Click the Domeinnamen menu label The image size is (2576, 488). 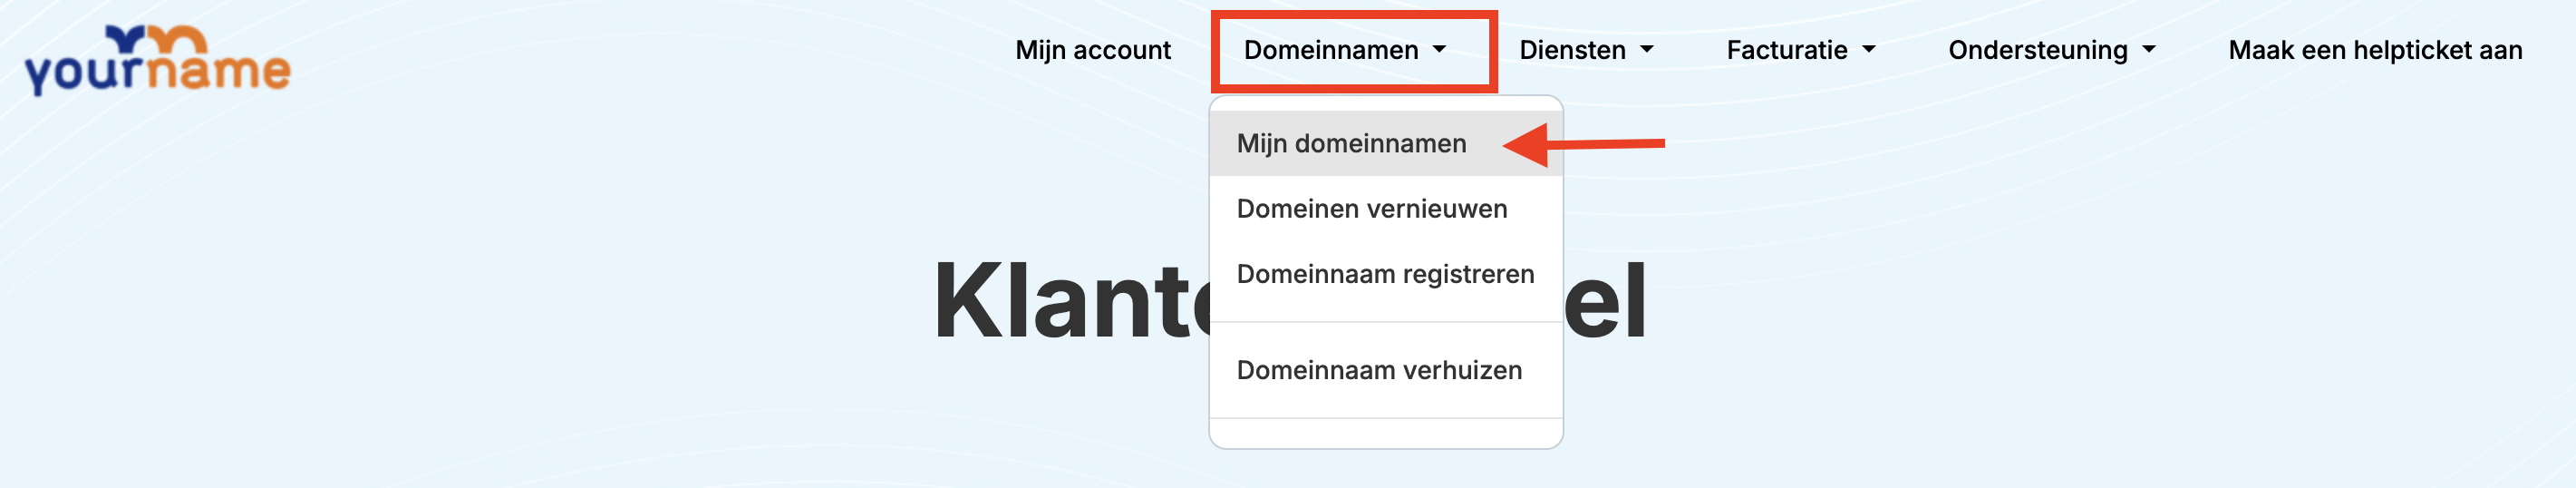click(1330, 50)
